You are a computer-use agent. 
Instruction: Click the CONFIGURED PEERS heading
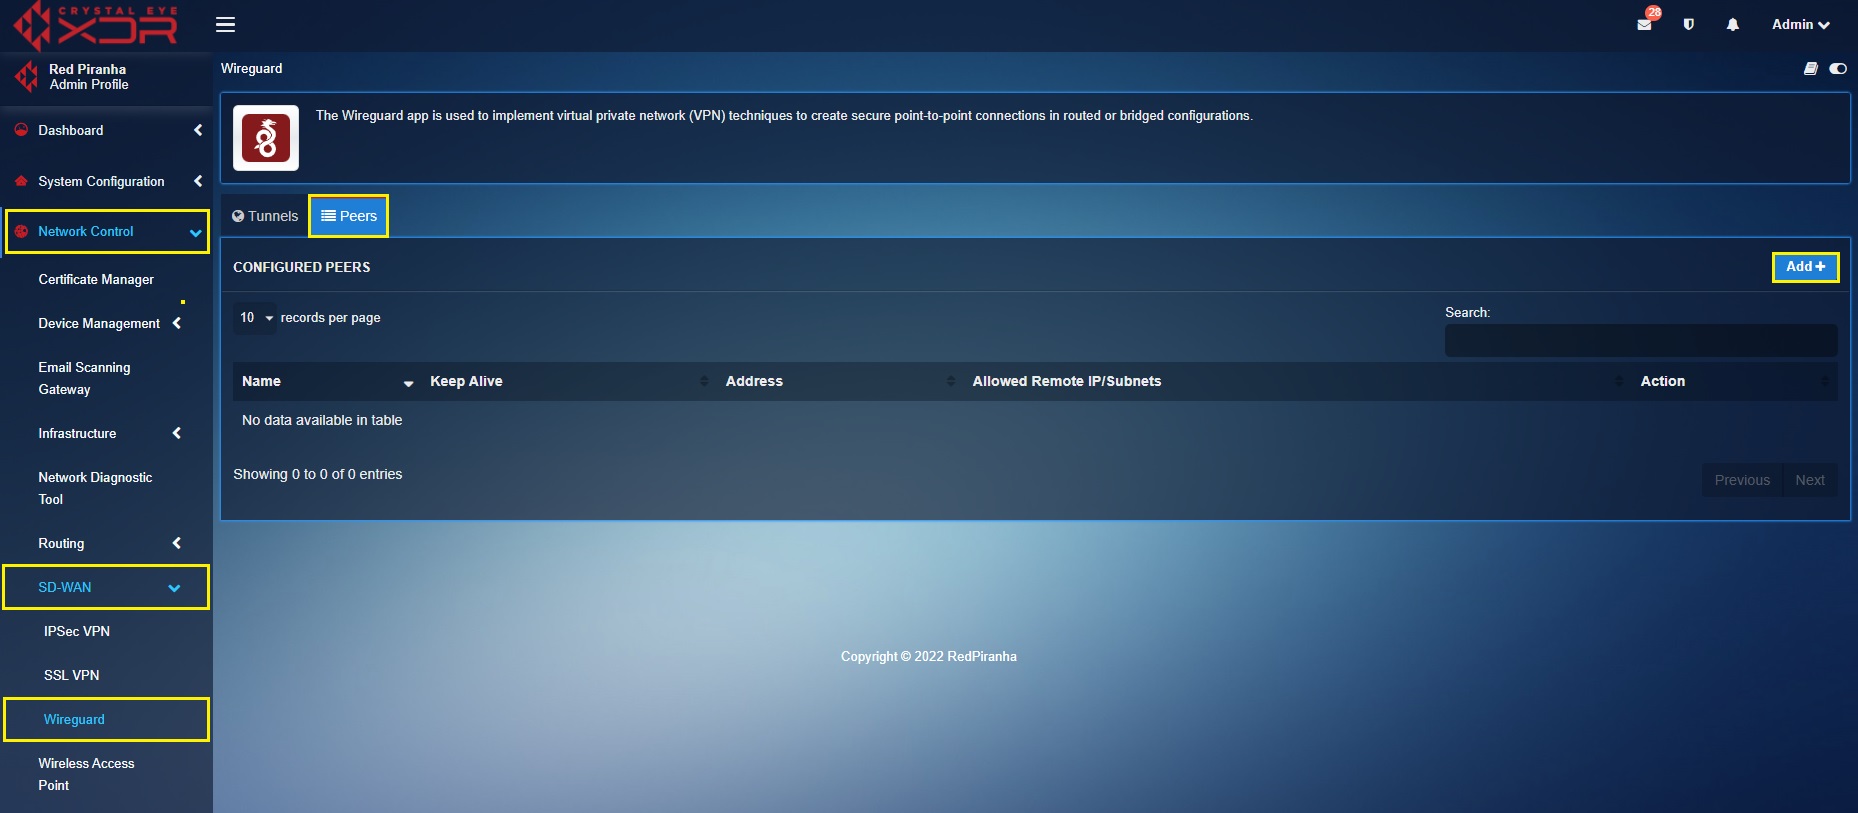pyautogui.click(x=302, y=267)
